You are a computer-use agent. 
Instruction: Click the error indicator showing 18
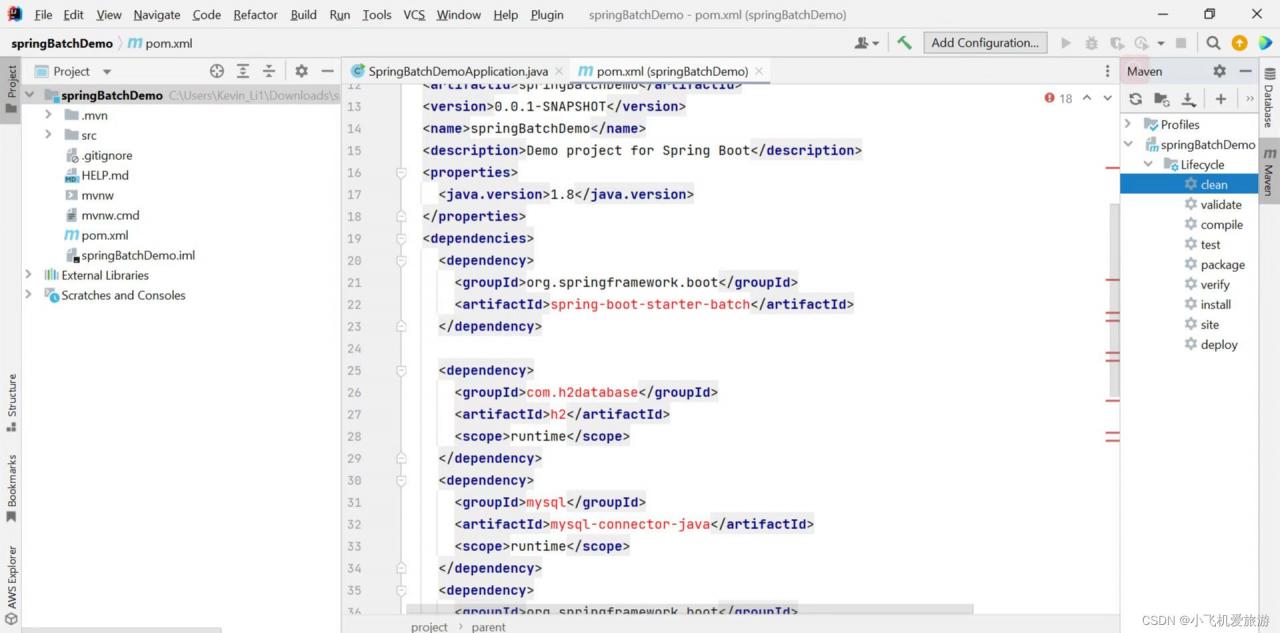point(1058,98)
